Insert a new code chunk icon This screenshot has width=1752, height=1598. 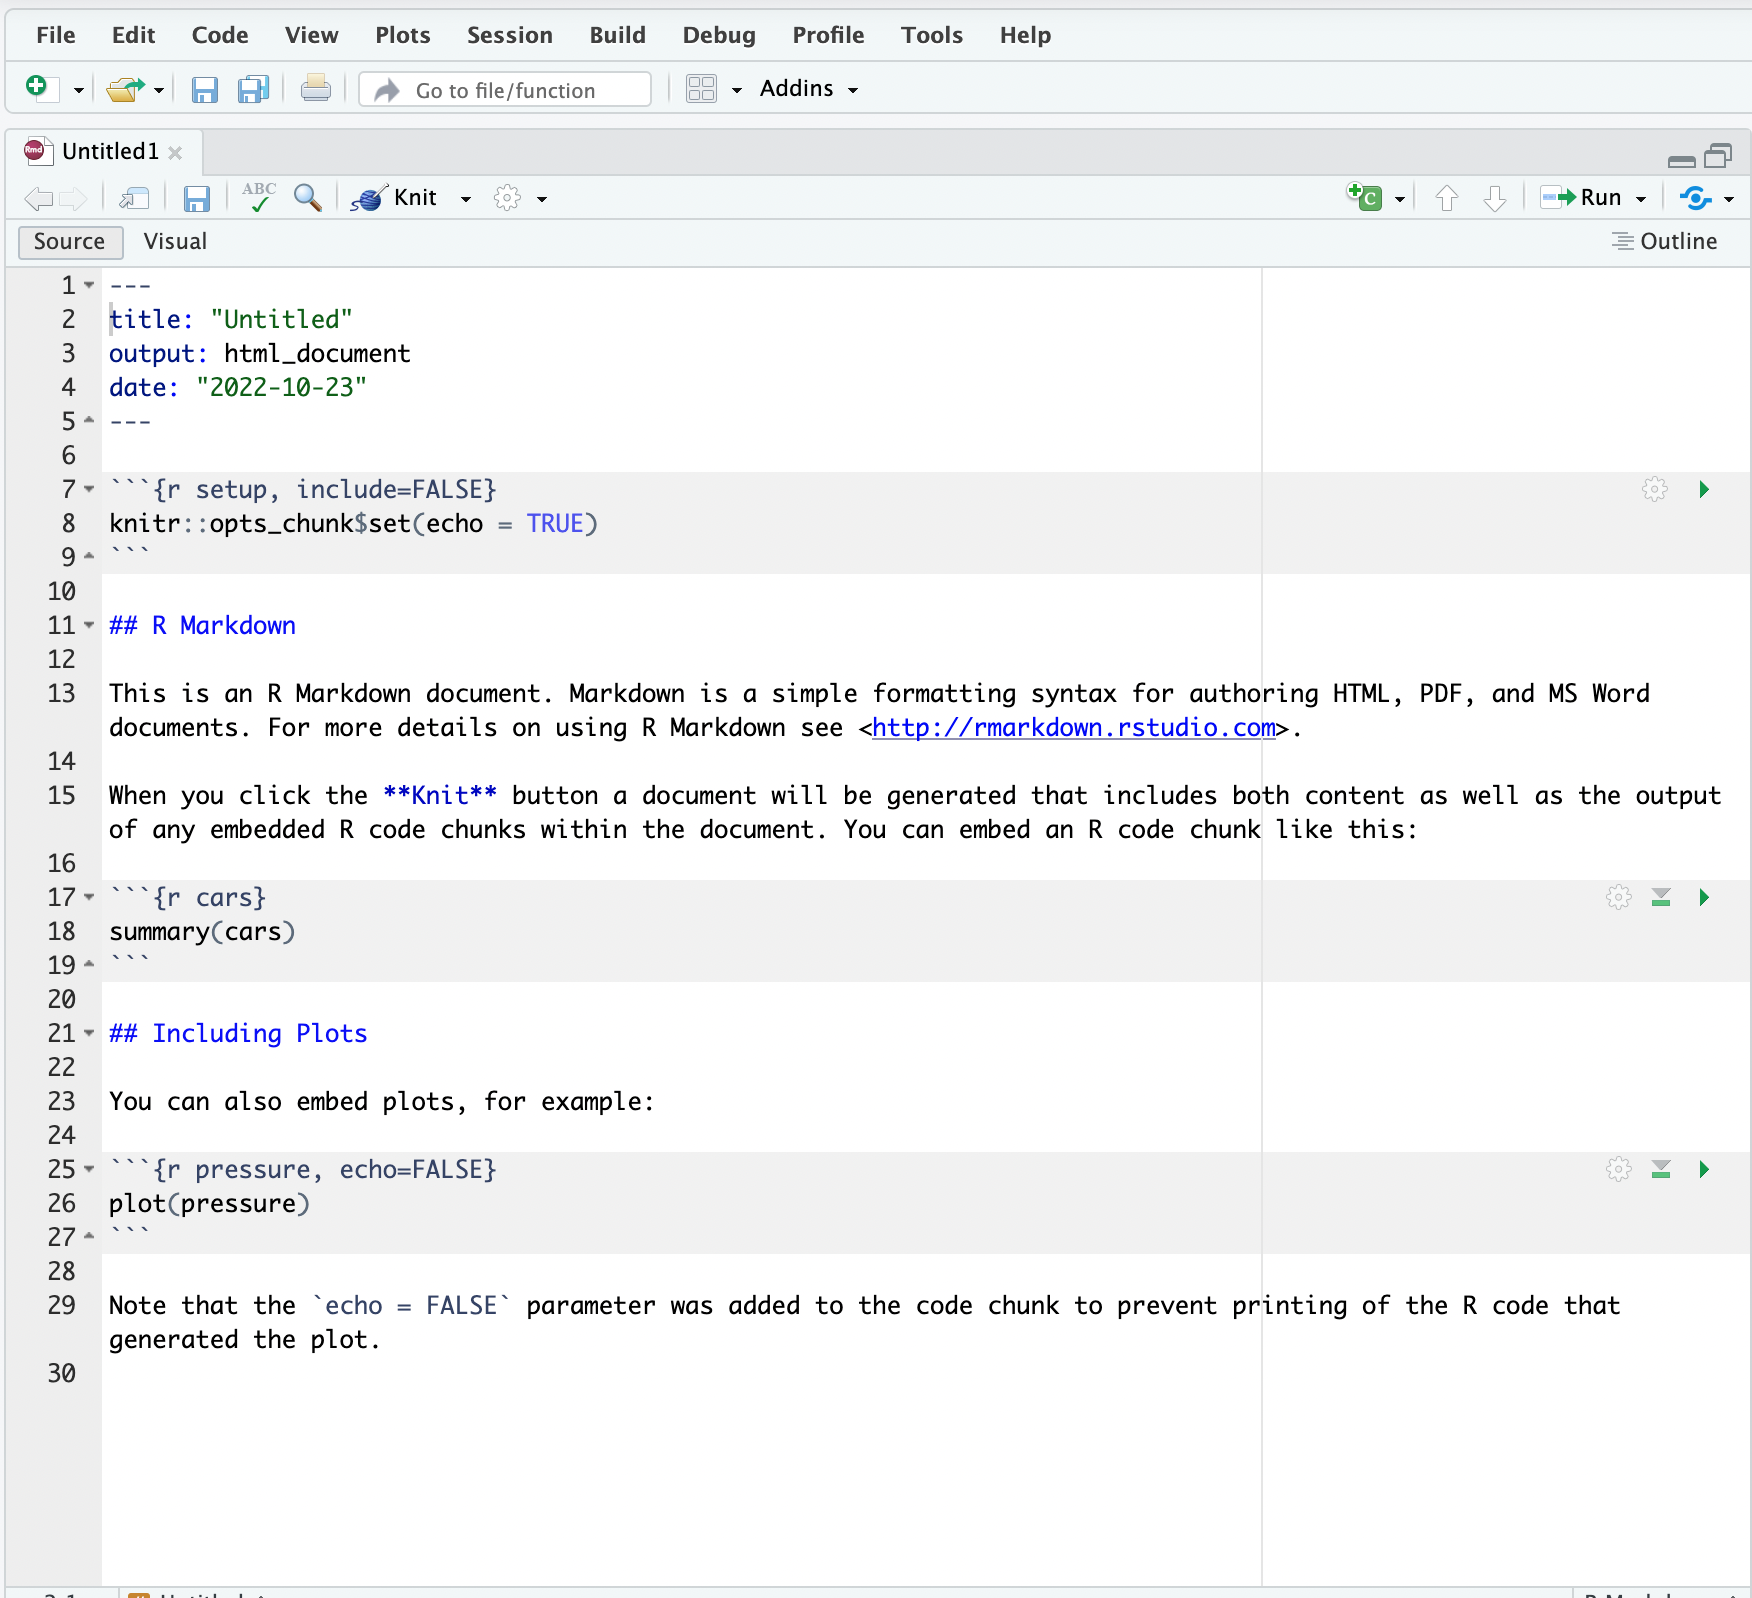[1364, 197]
